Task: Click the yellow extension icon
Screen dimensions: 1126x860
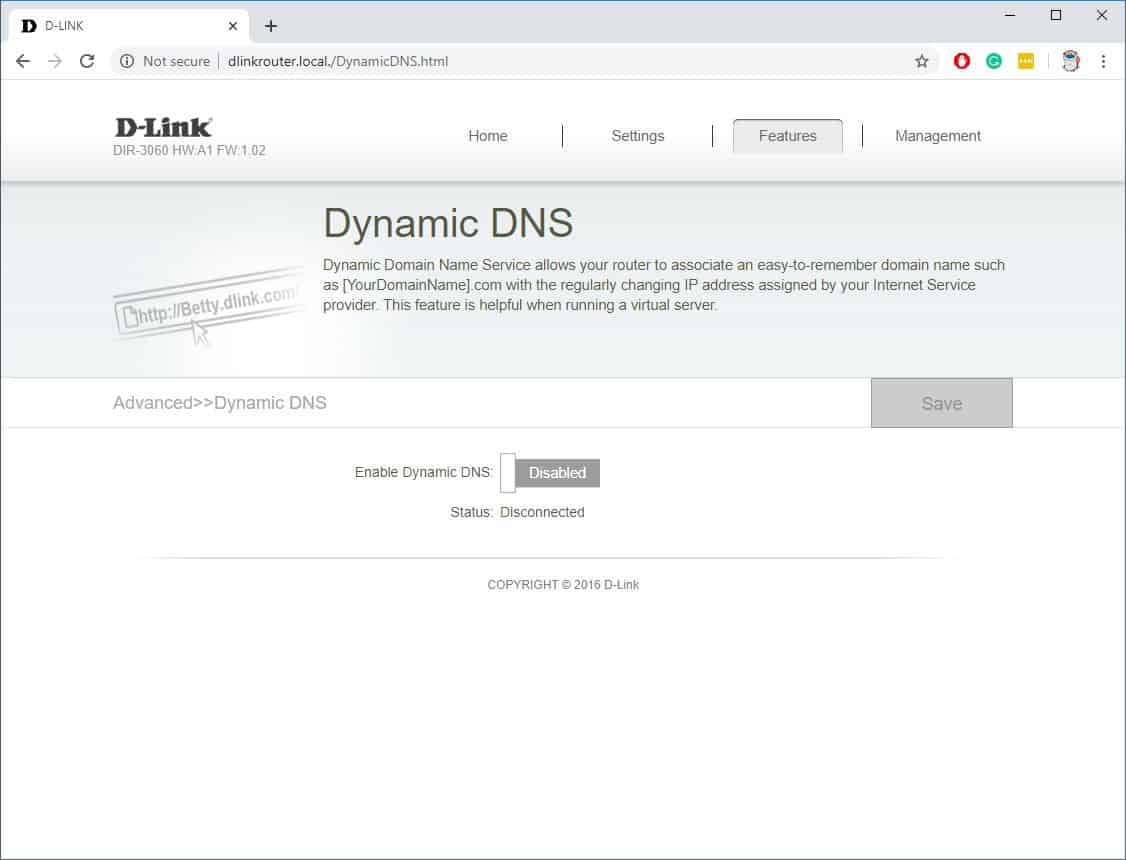Action: pyautogui.click(x=1026, y=61)
